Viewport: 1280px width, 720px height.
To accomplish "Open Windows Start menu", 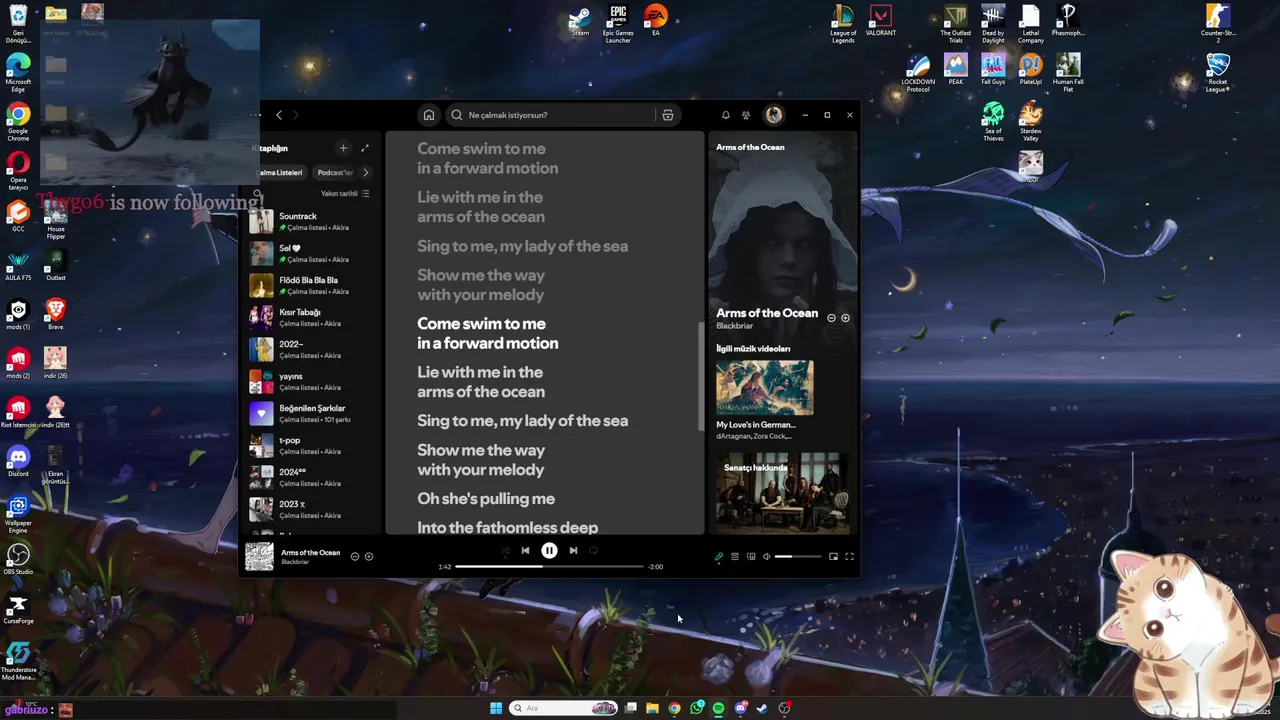I will tap(496, 708).
